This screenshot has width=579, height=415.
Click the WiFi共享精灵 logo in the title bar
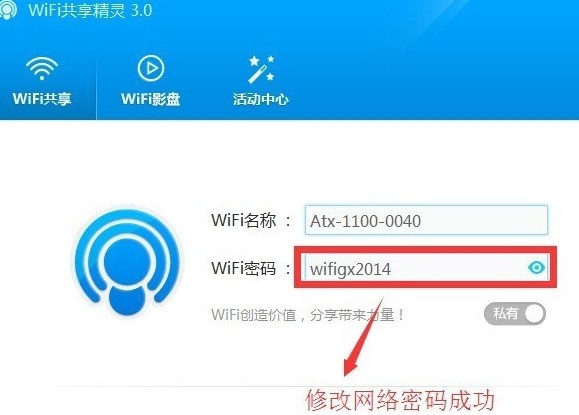pos(7,9)
